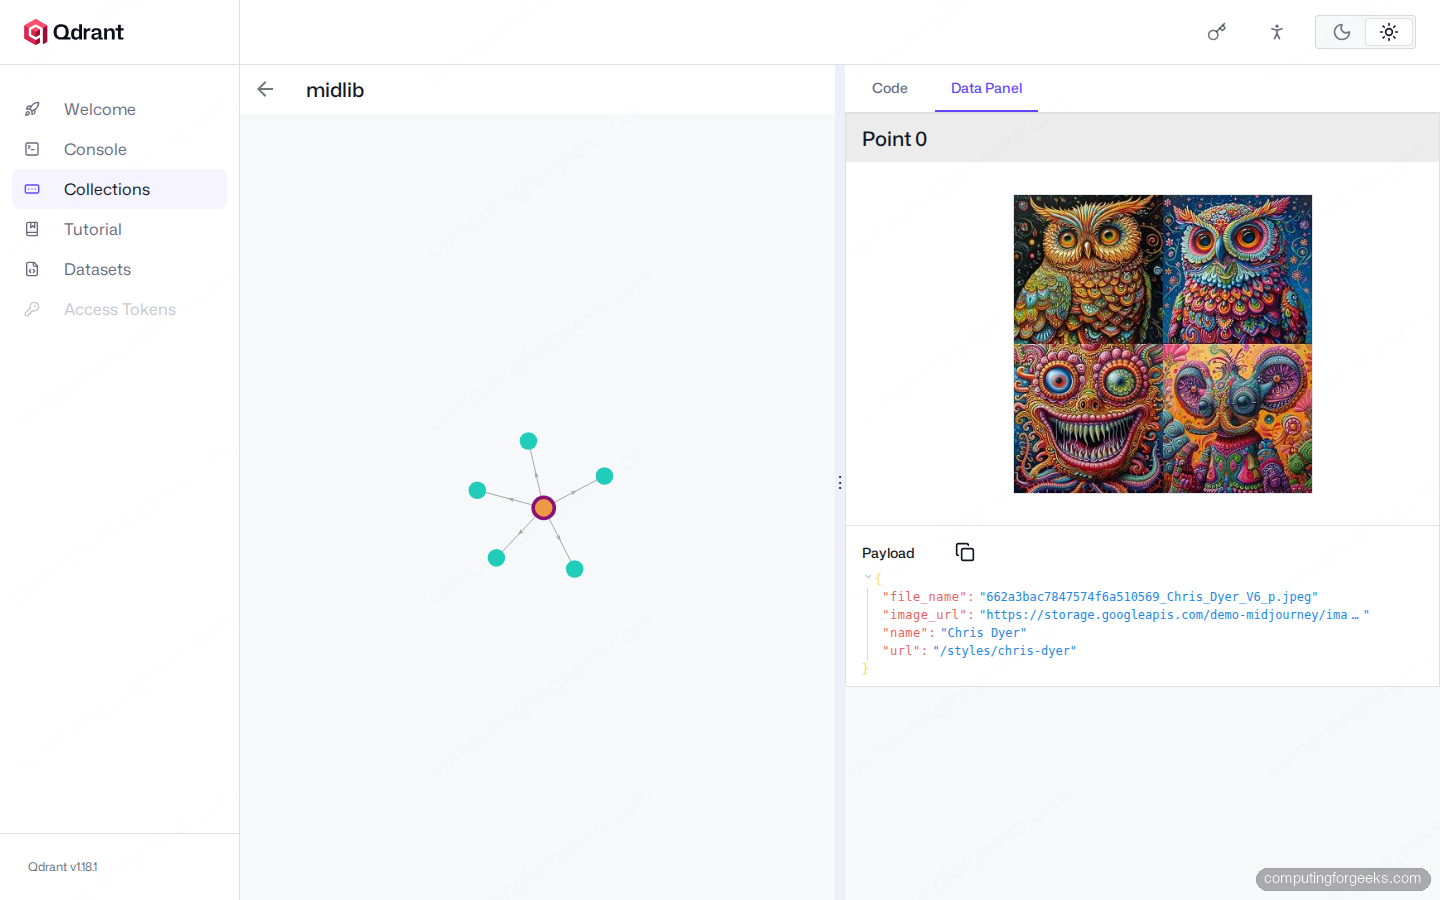The height and width of the screenshot is (900, 1440).
Task: Click the "Payload" label
Action: click(x=888, y=553)
